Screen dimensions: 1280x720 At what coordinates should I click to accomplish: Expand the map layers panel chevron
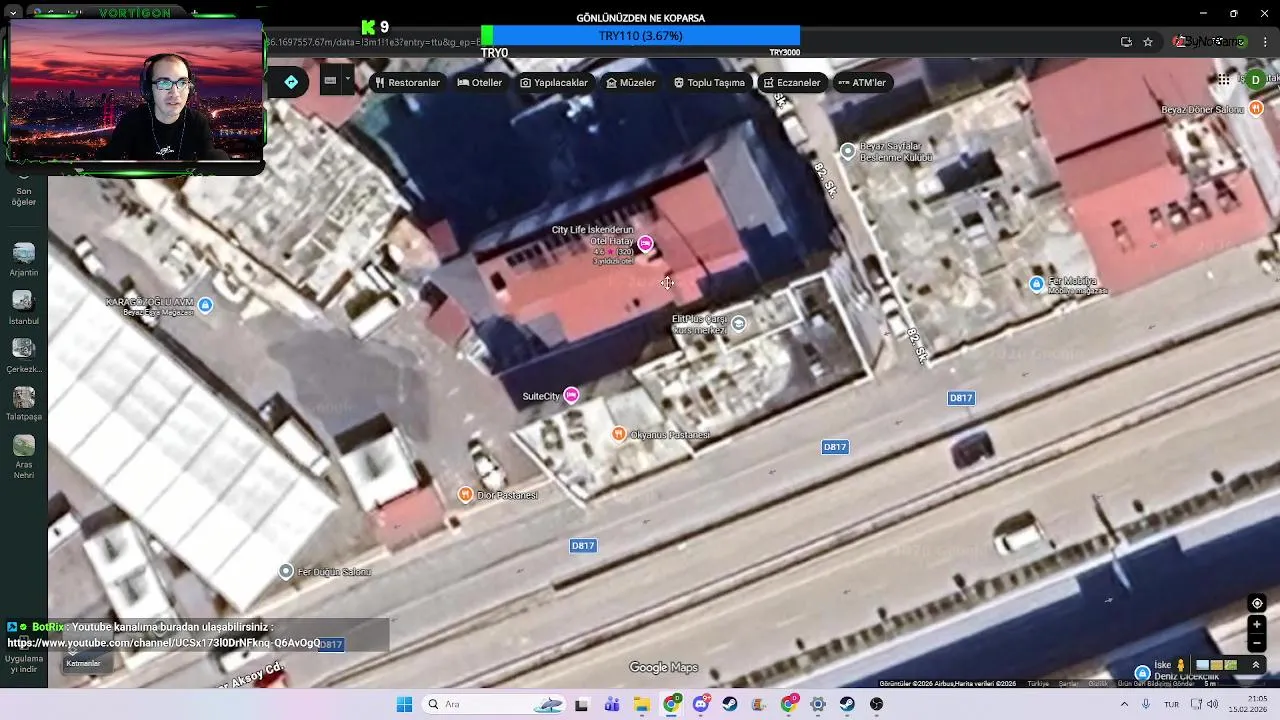[1256, 665]
